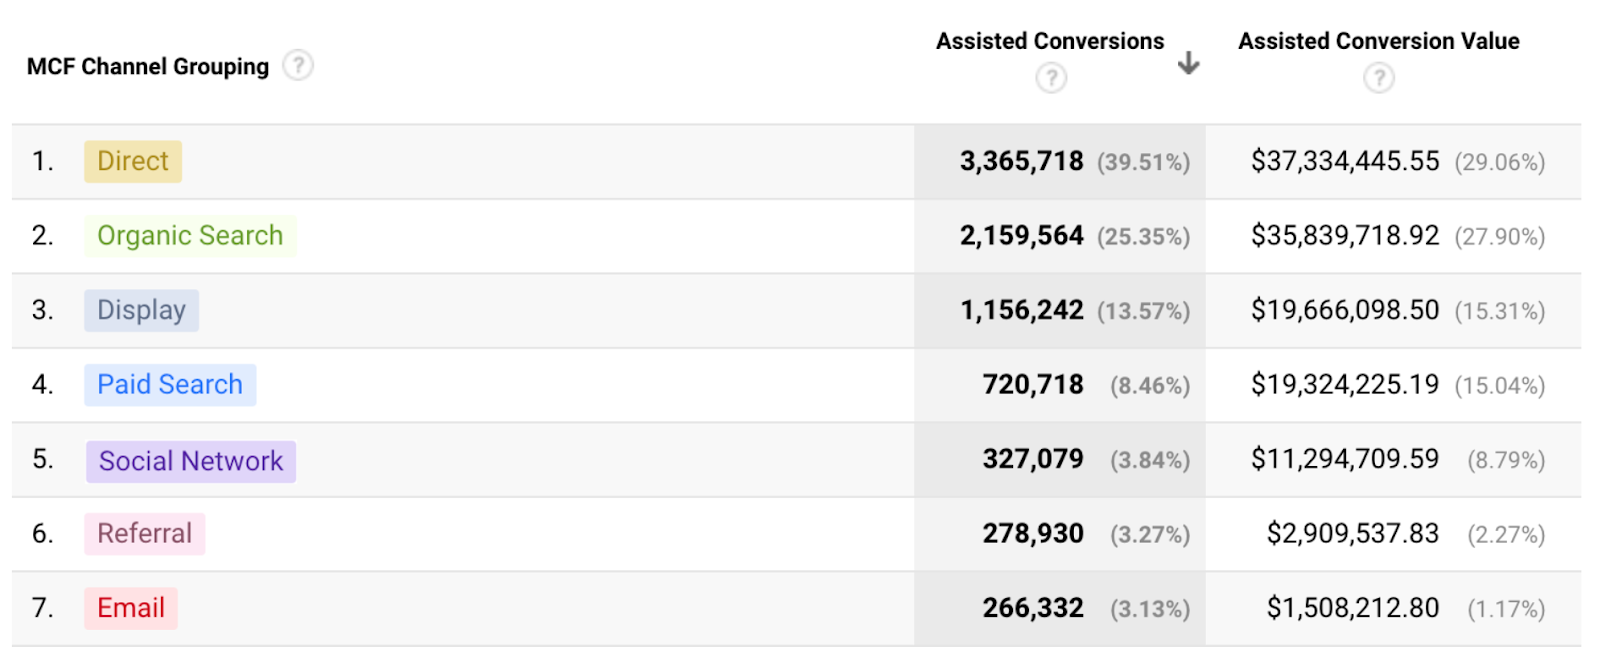
Task: Open the Social Network channel
Action: click(191, 462)
